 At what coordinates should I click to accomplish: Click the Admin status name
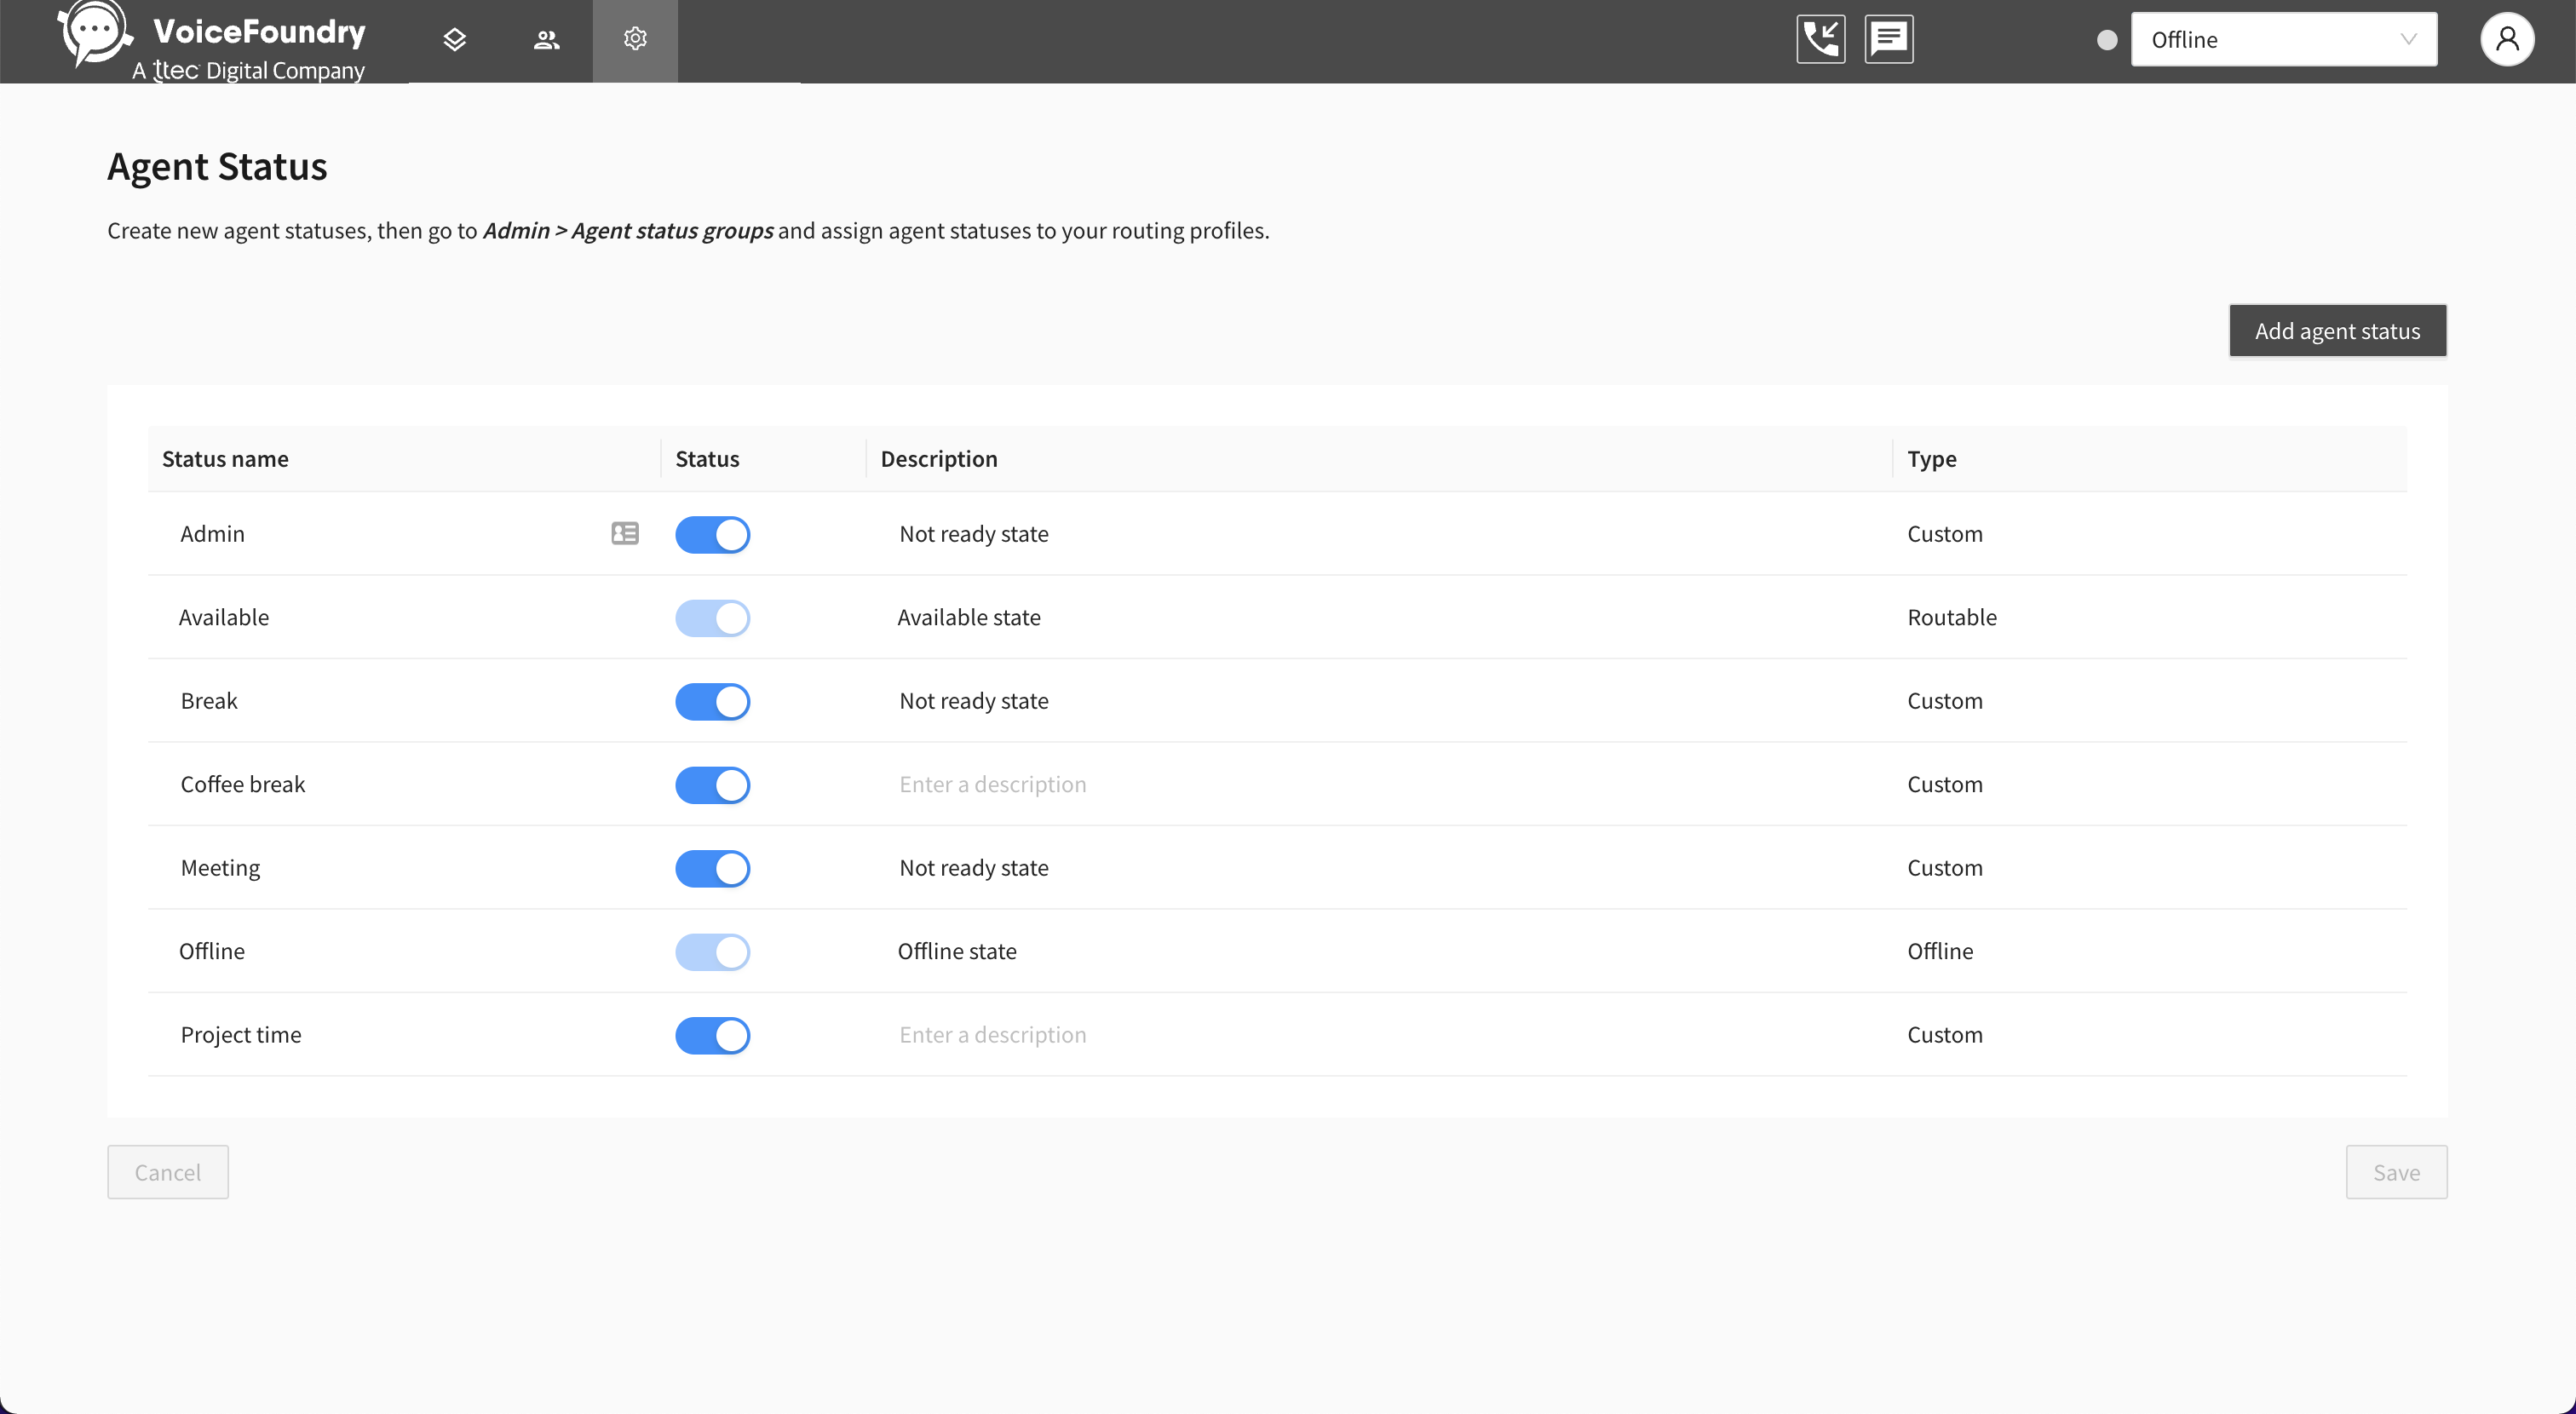click(x=212, y=533)
